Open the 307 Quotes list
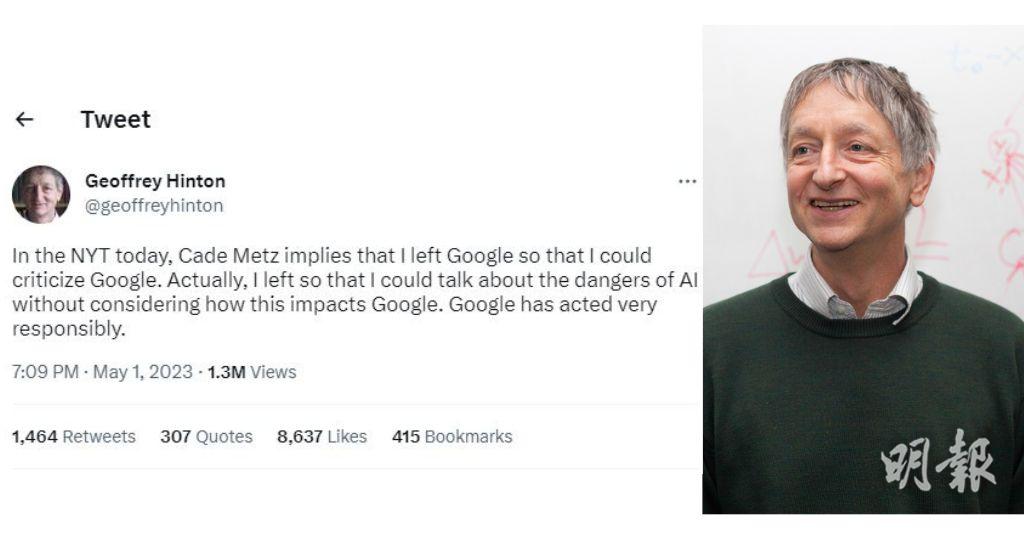 pyautogui.click(x=206, y=437)
